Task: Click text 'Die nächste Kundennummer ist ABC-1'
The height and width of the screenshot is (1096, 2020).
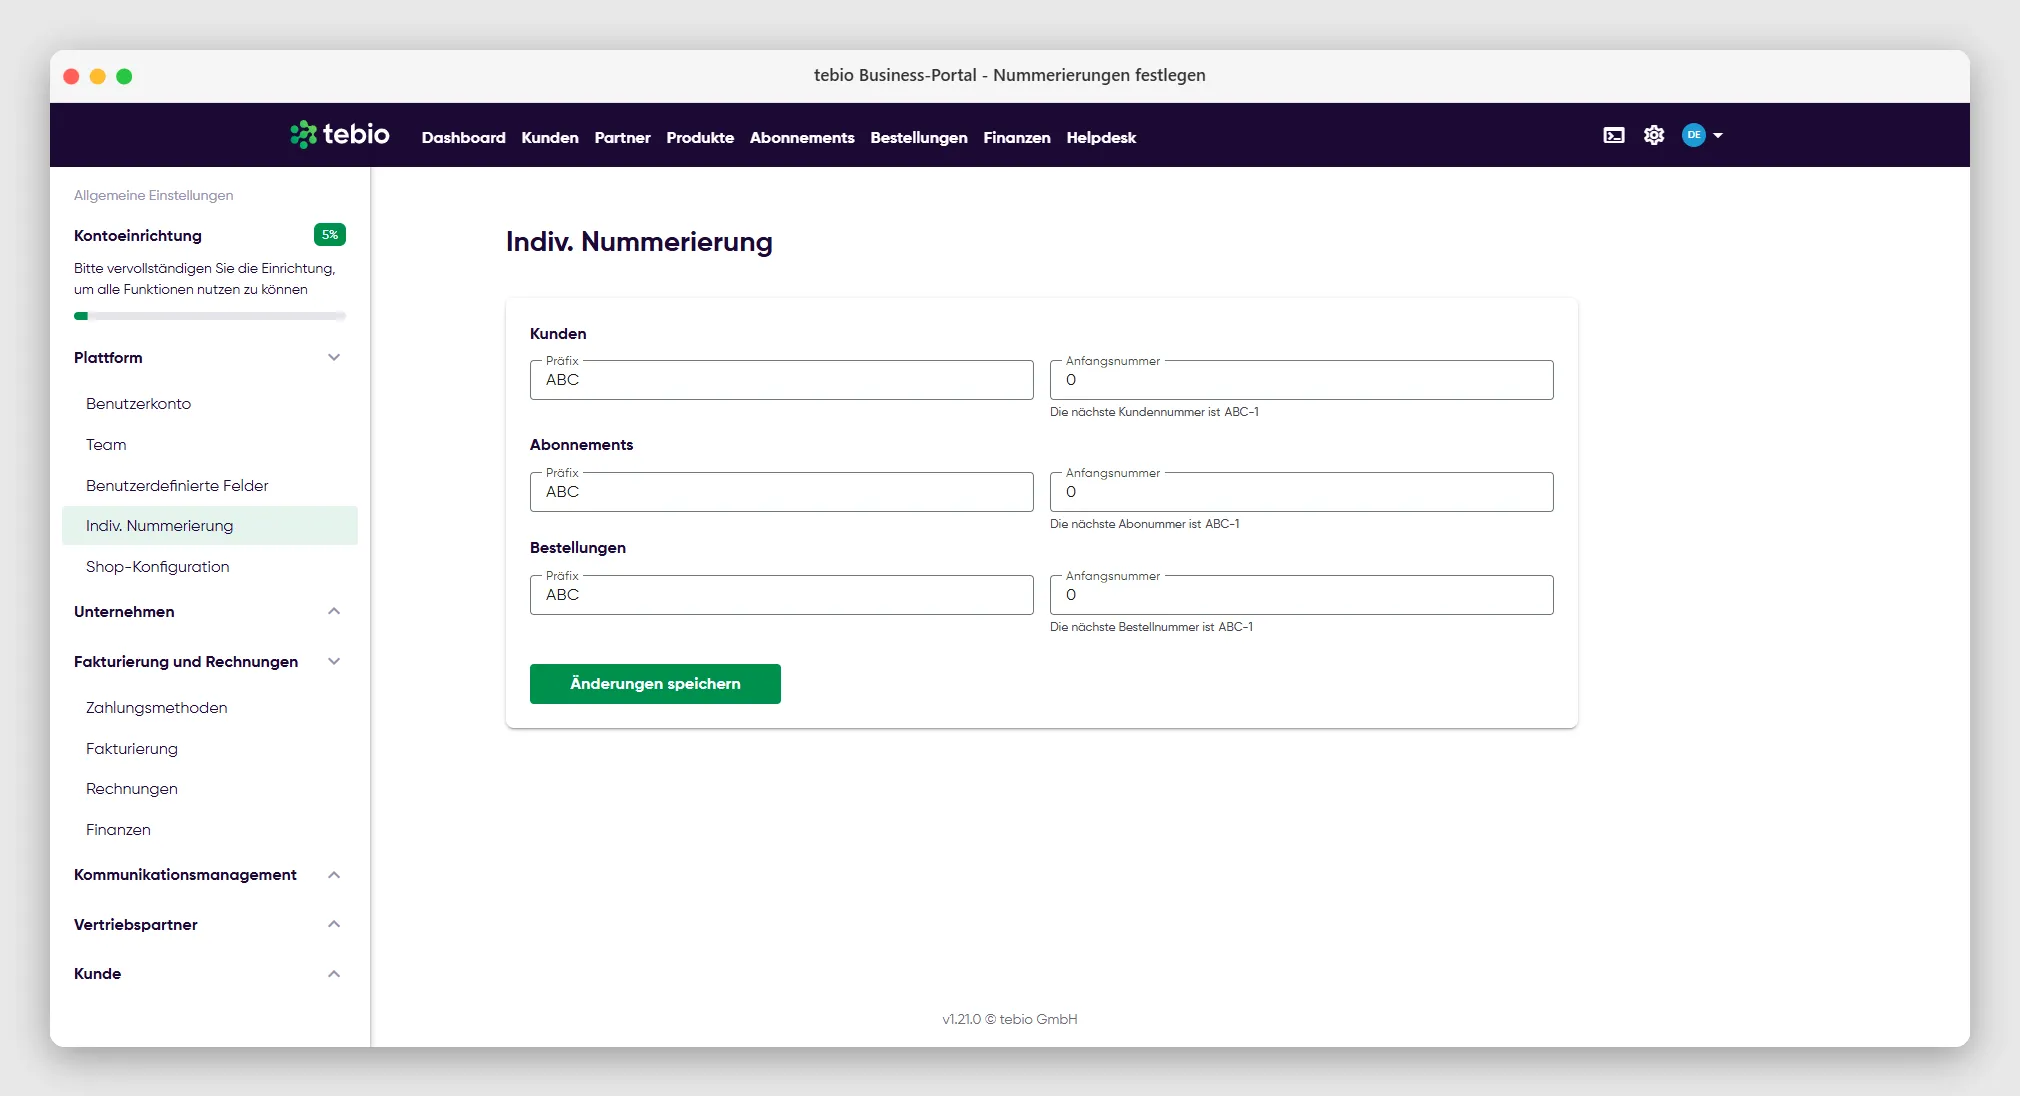Action: coord(1154,412)
